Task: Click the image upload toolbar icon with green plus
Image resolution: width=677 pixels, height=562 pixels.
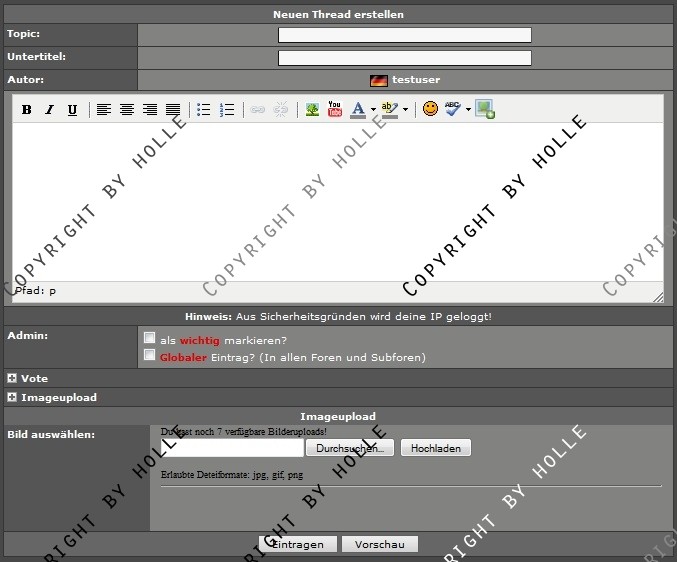Action: [485, 109]
